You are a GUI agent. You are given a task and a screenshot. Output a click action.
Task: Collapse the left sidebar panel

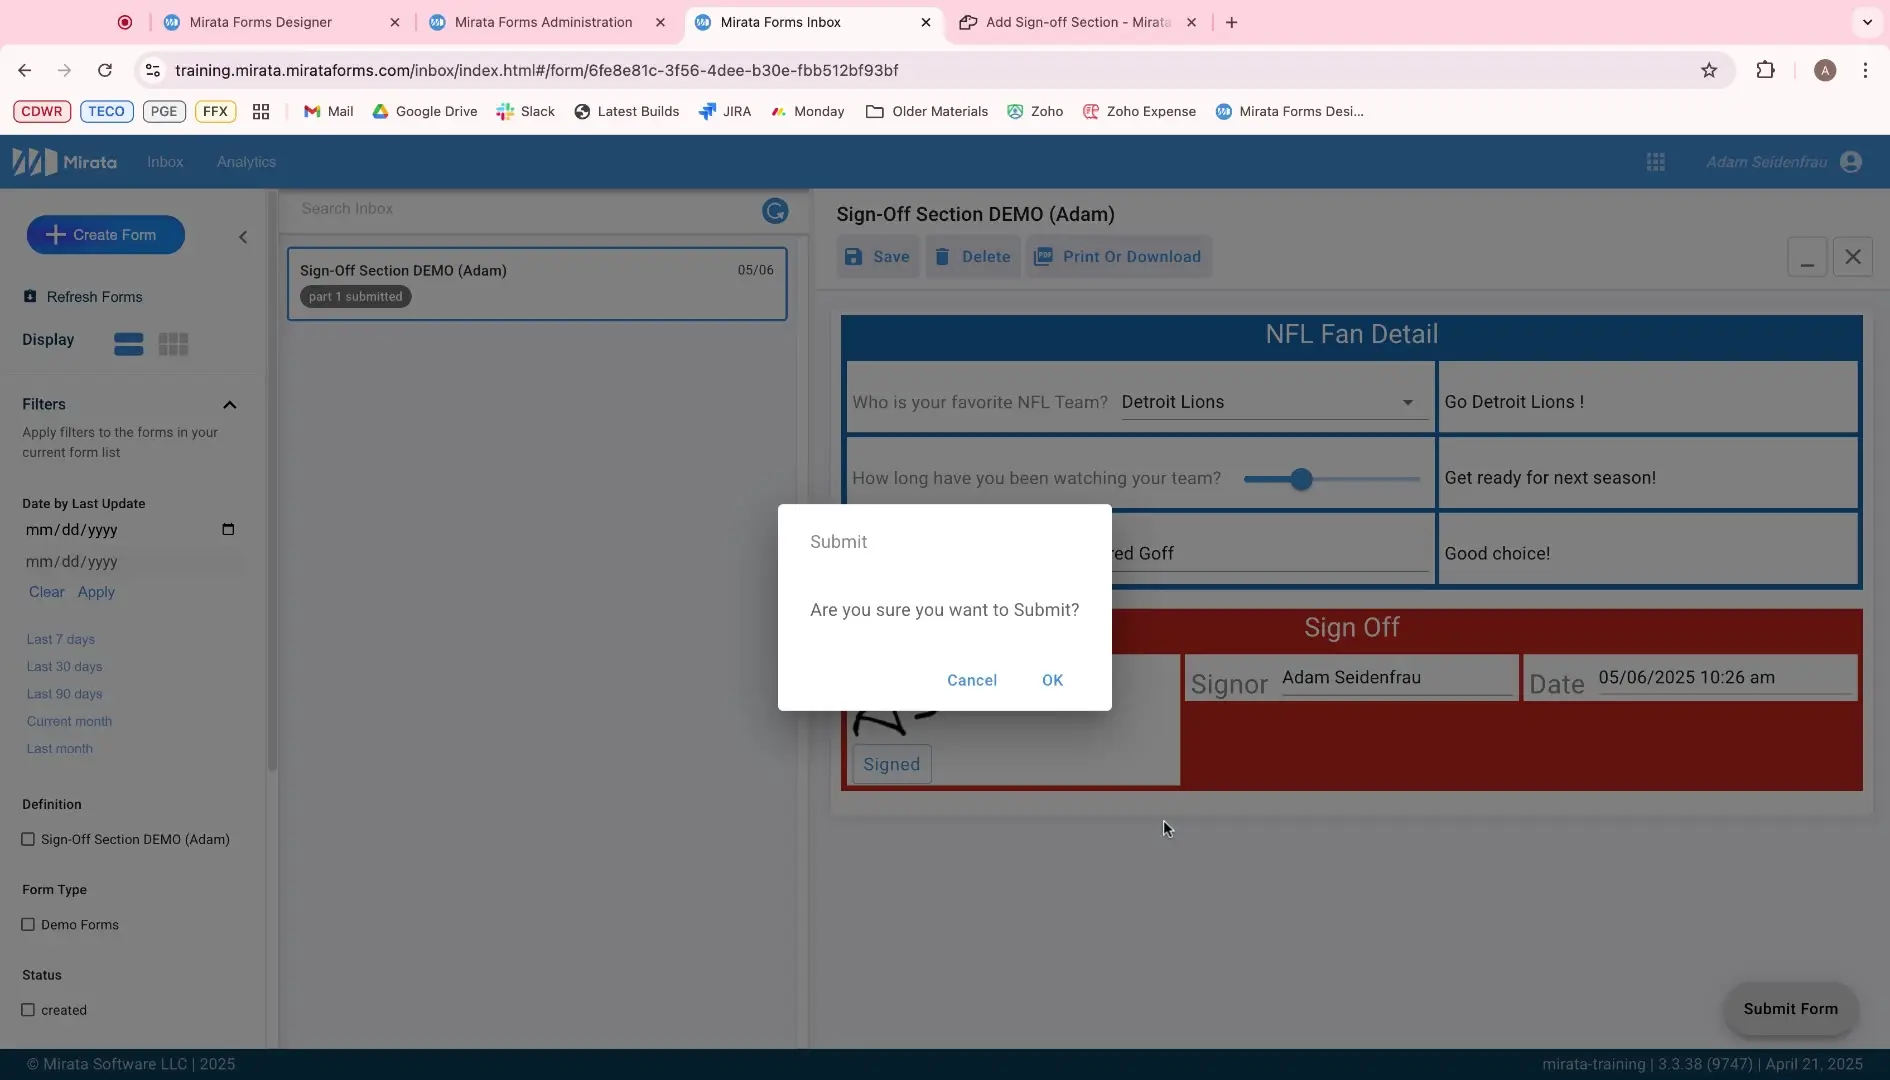click(242, 237)
